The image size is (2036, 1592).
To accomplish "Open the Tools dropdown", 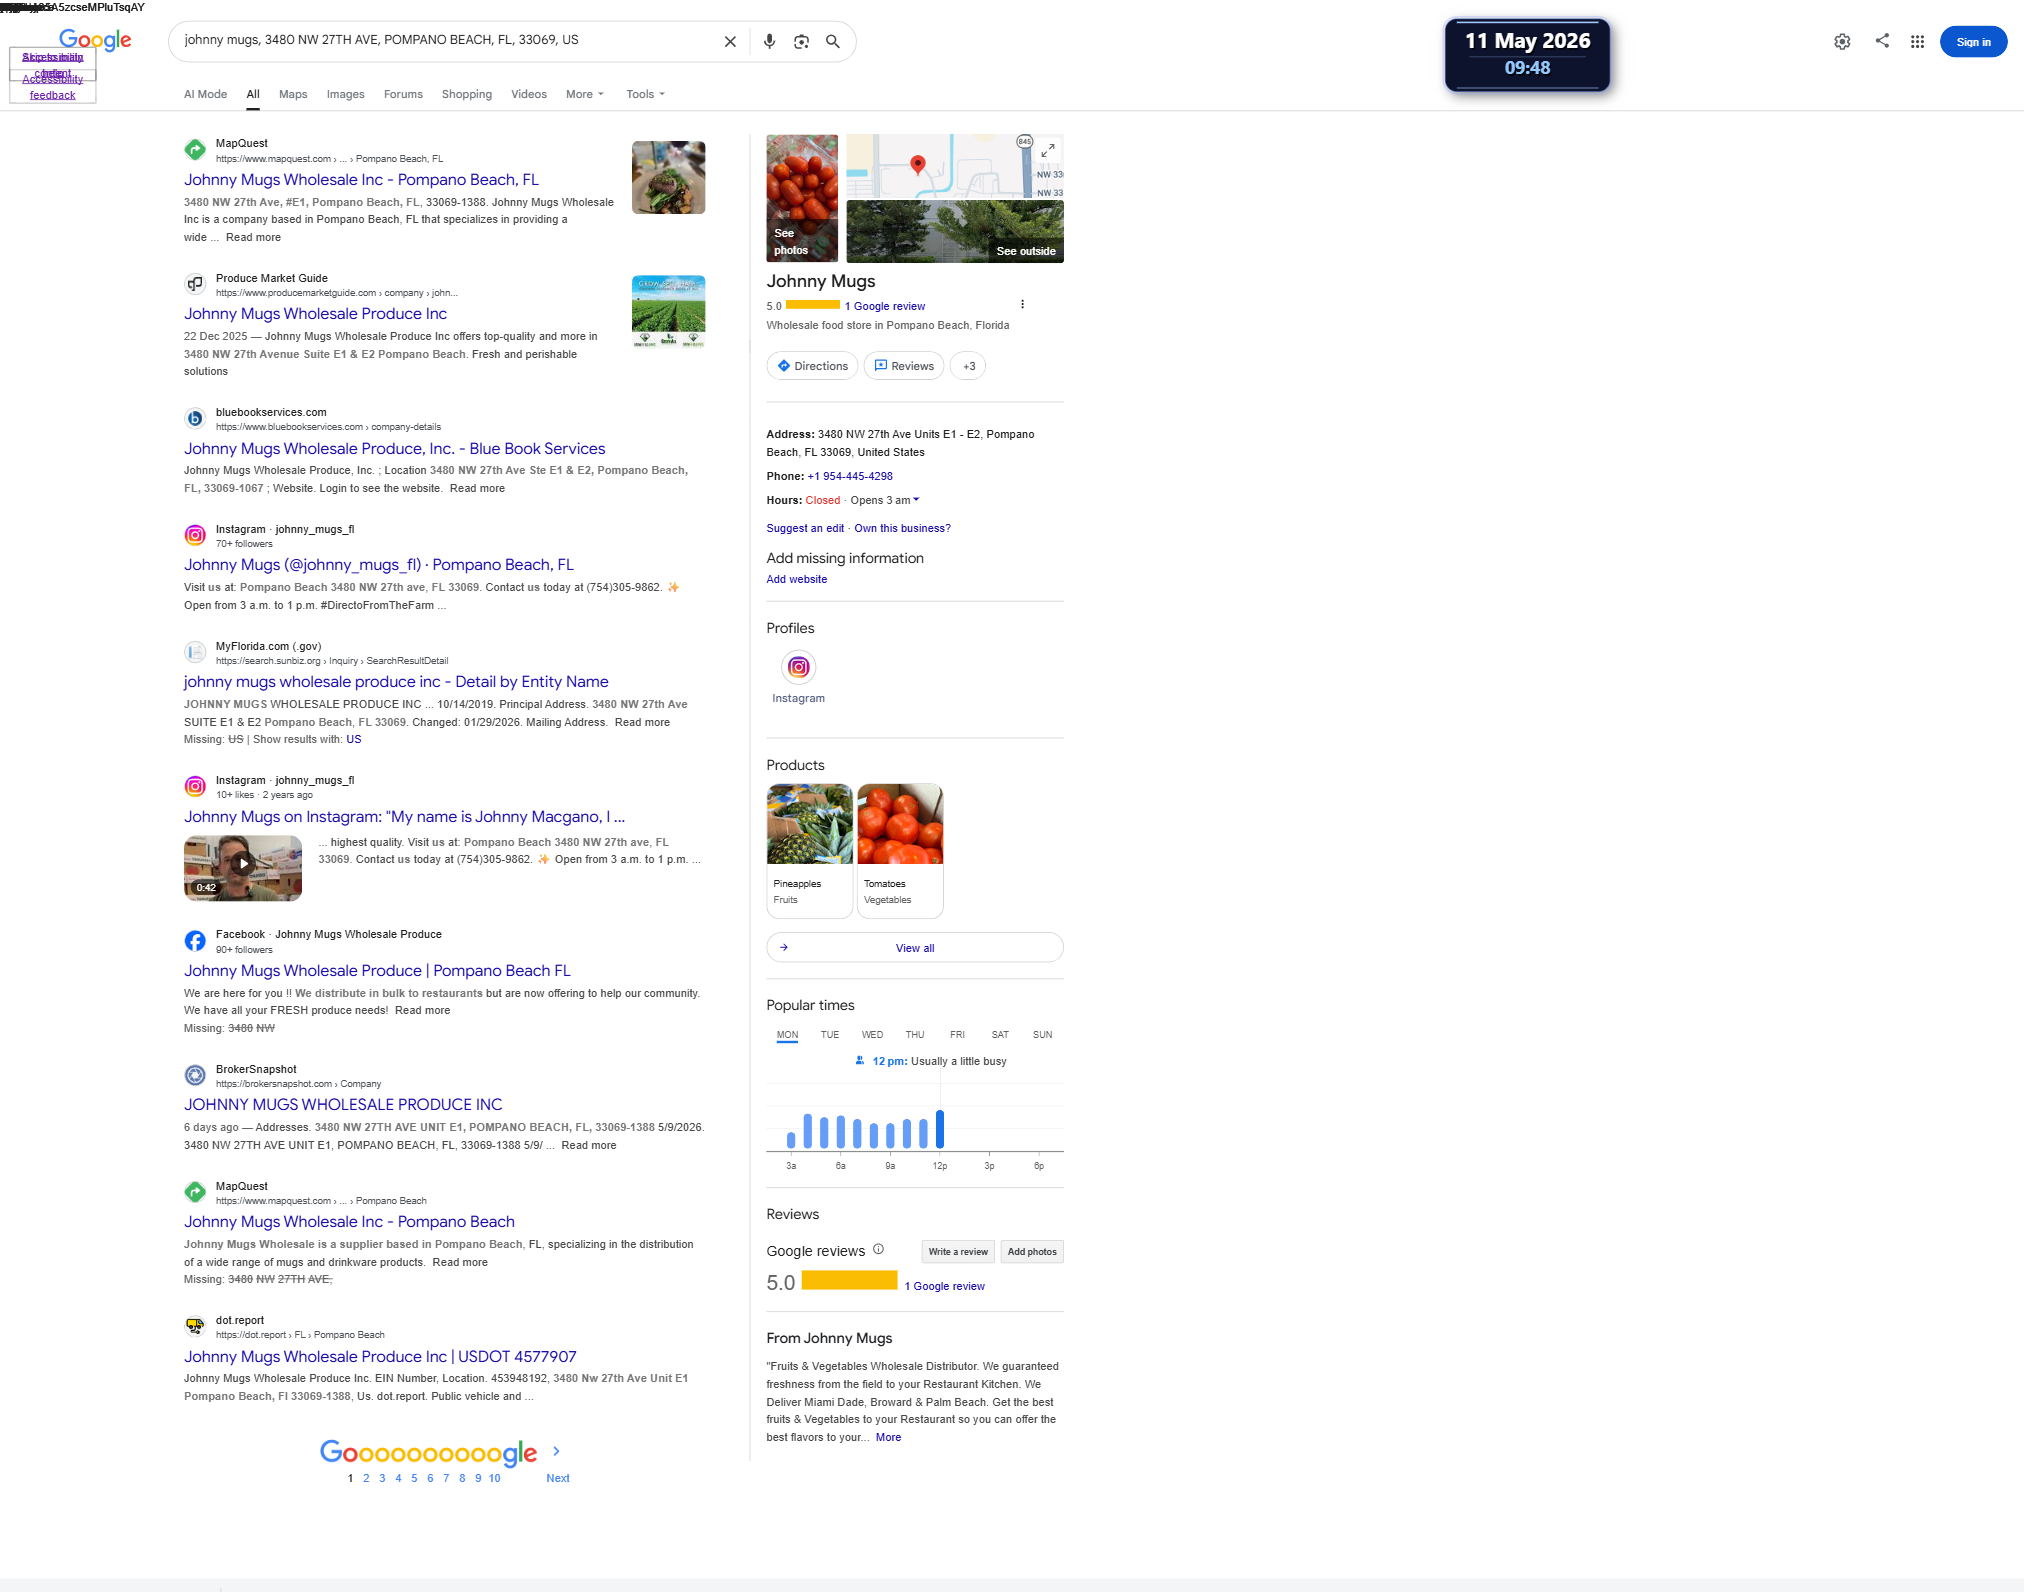I will (645, 94).
